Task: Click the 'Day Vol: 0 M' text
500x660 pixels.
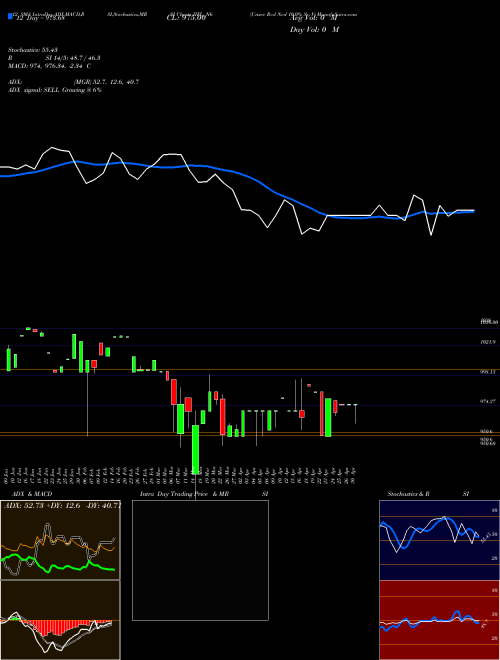Action: point(314,30)
